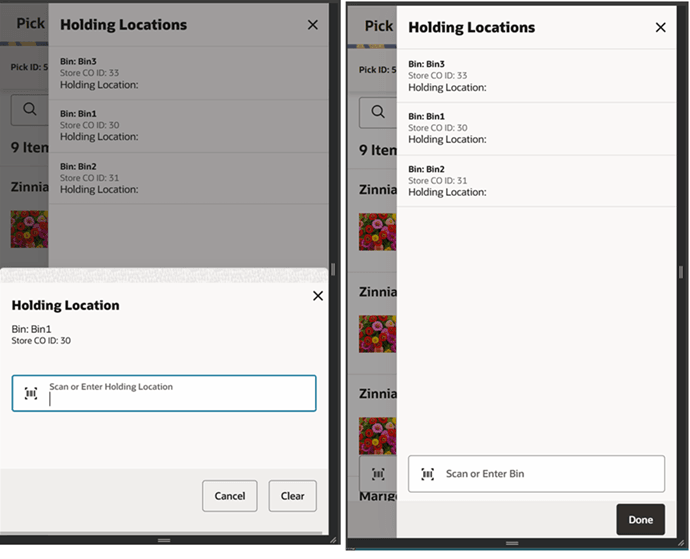Select Bin1 row in right panel
Image resolution: width=690 pixels, height=559 pixels.
[x=536, y=129]
